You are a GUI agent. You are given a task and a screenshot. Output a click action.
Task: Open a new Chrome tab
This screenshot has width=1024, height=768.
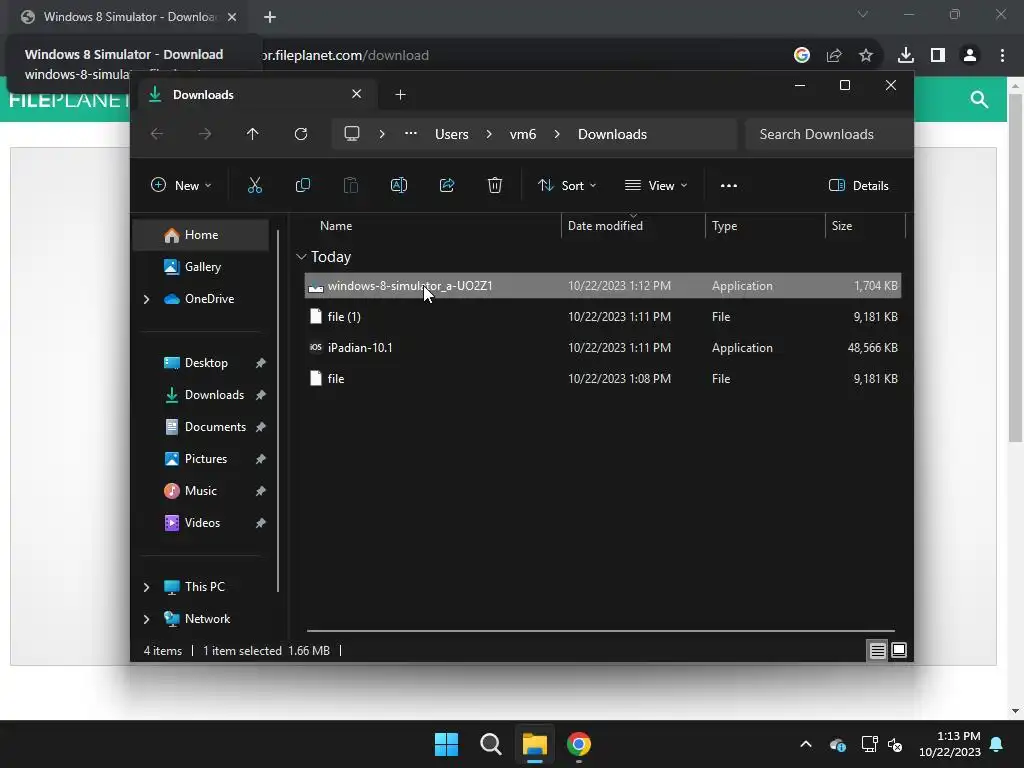[270, 17]
